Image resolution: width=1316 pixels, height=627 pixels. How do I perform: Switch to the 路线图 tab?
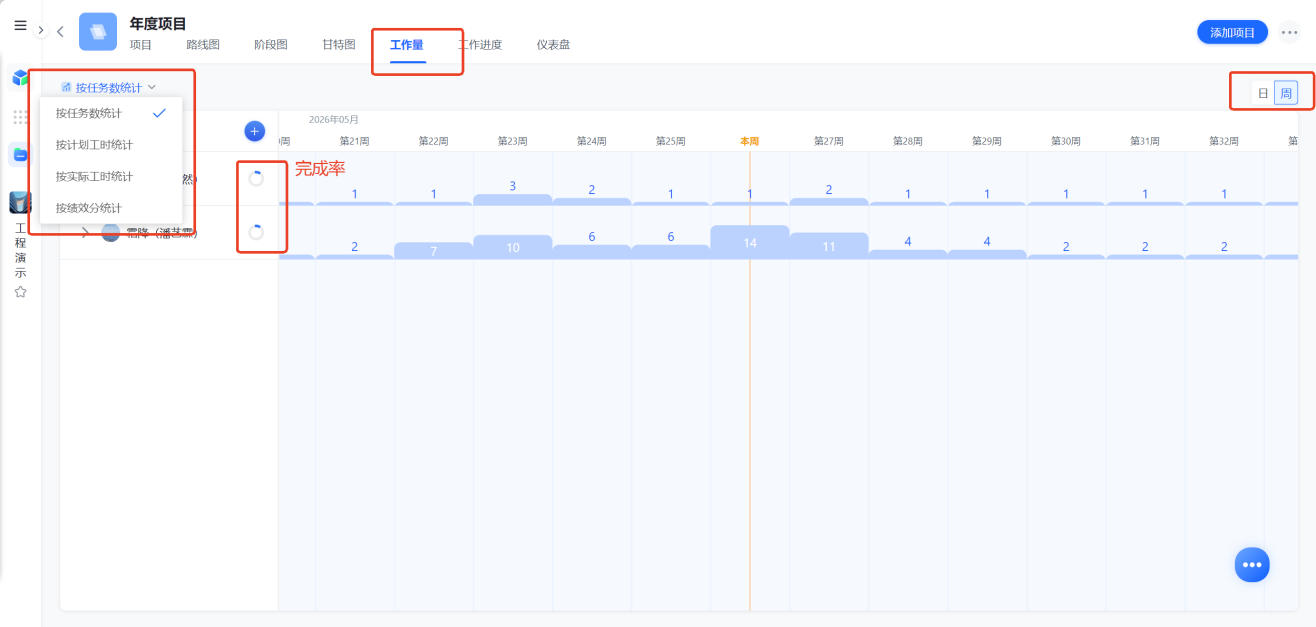pyautogui.click(x=203, y=45)
